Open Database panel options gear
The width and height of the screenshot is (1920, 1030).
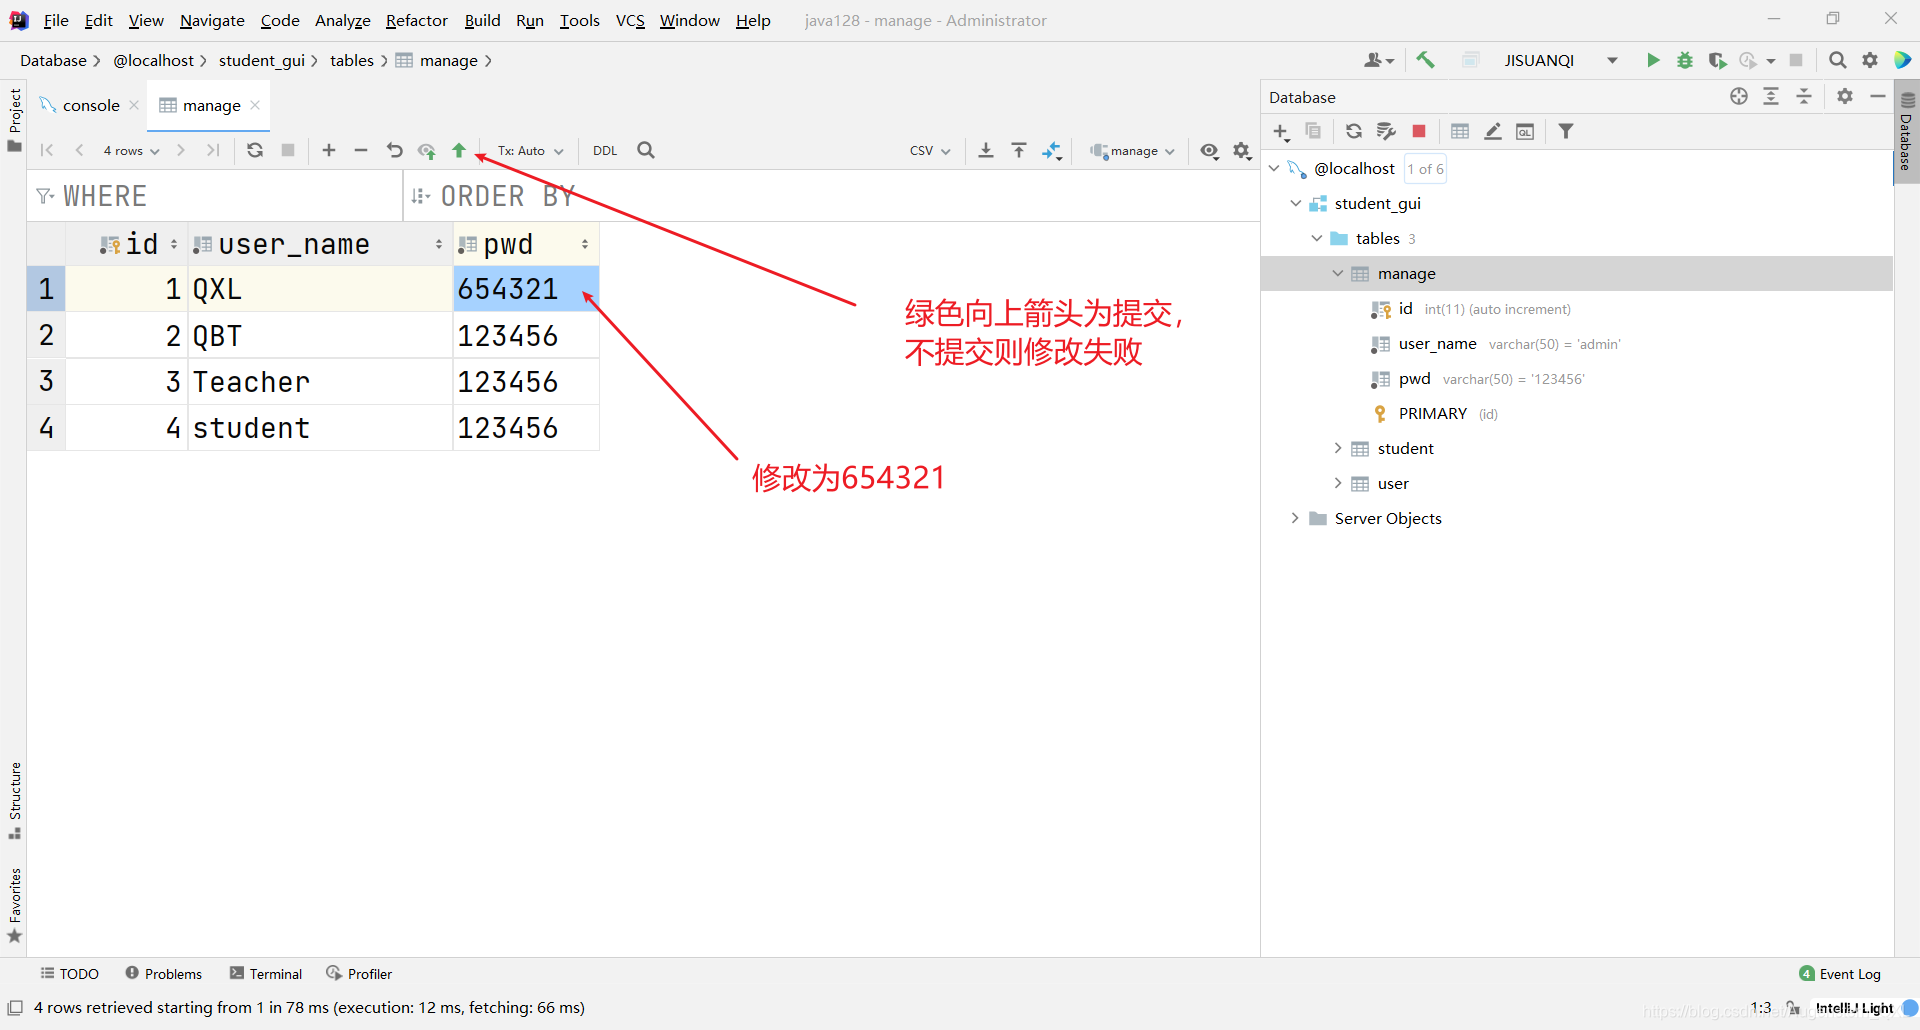coord(1845,97)
